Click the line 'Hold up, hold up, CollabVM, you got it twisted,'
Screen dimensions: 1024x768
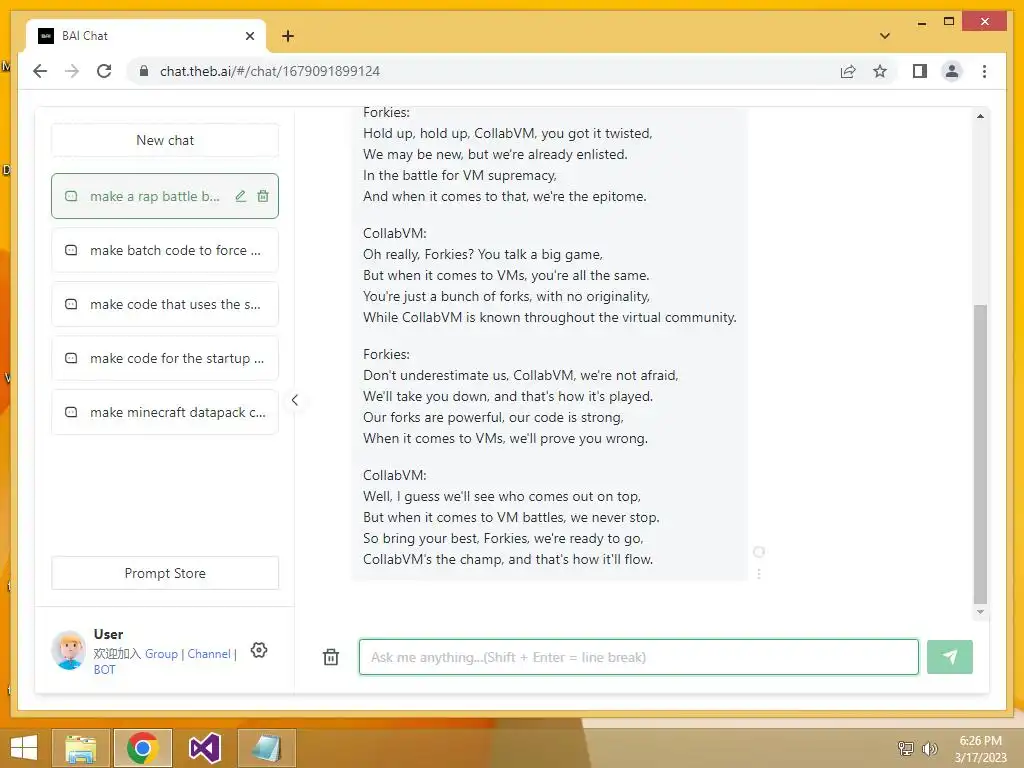(x=507, y=133)
